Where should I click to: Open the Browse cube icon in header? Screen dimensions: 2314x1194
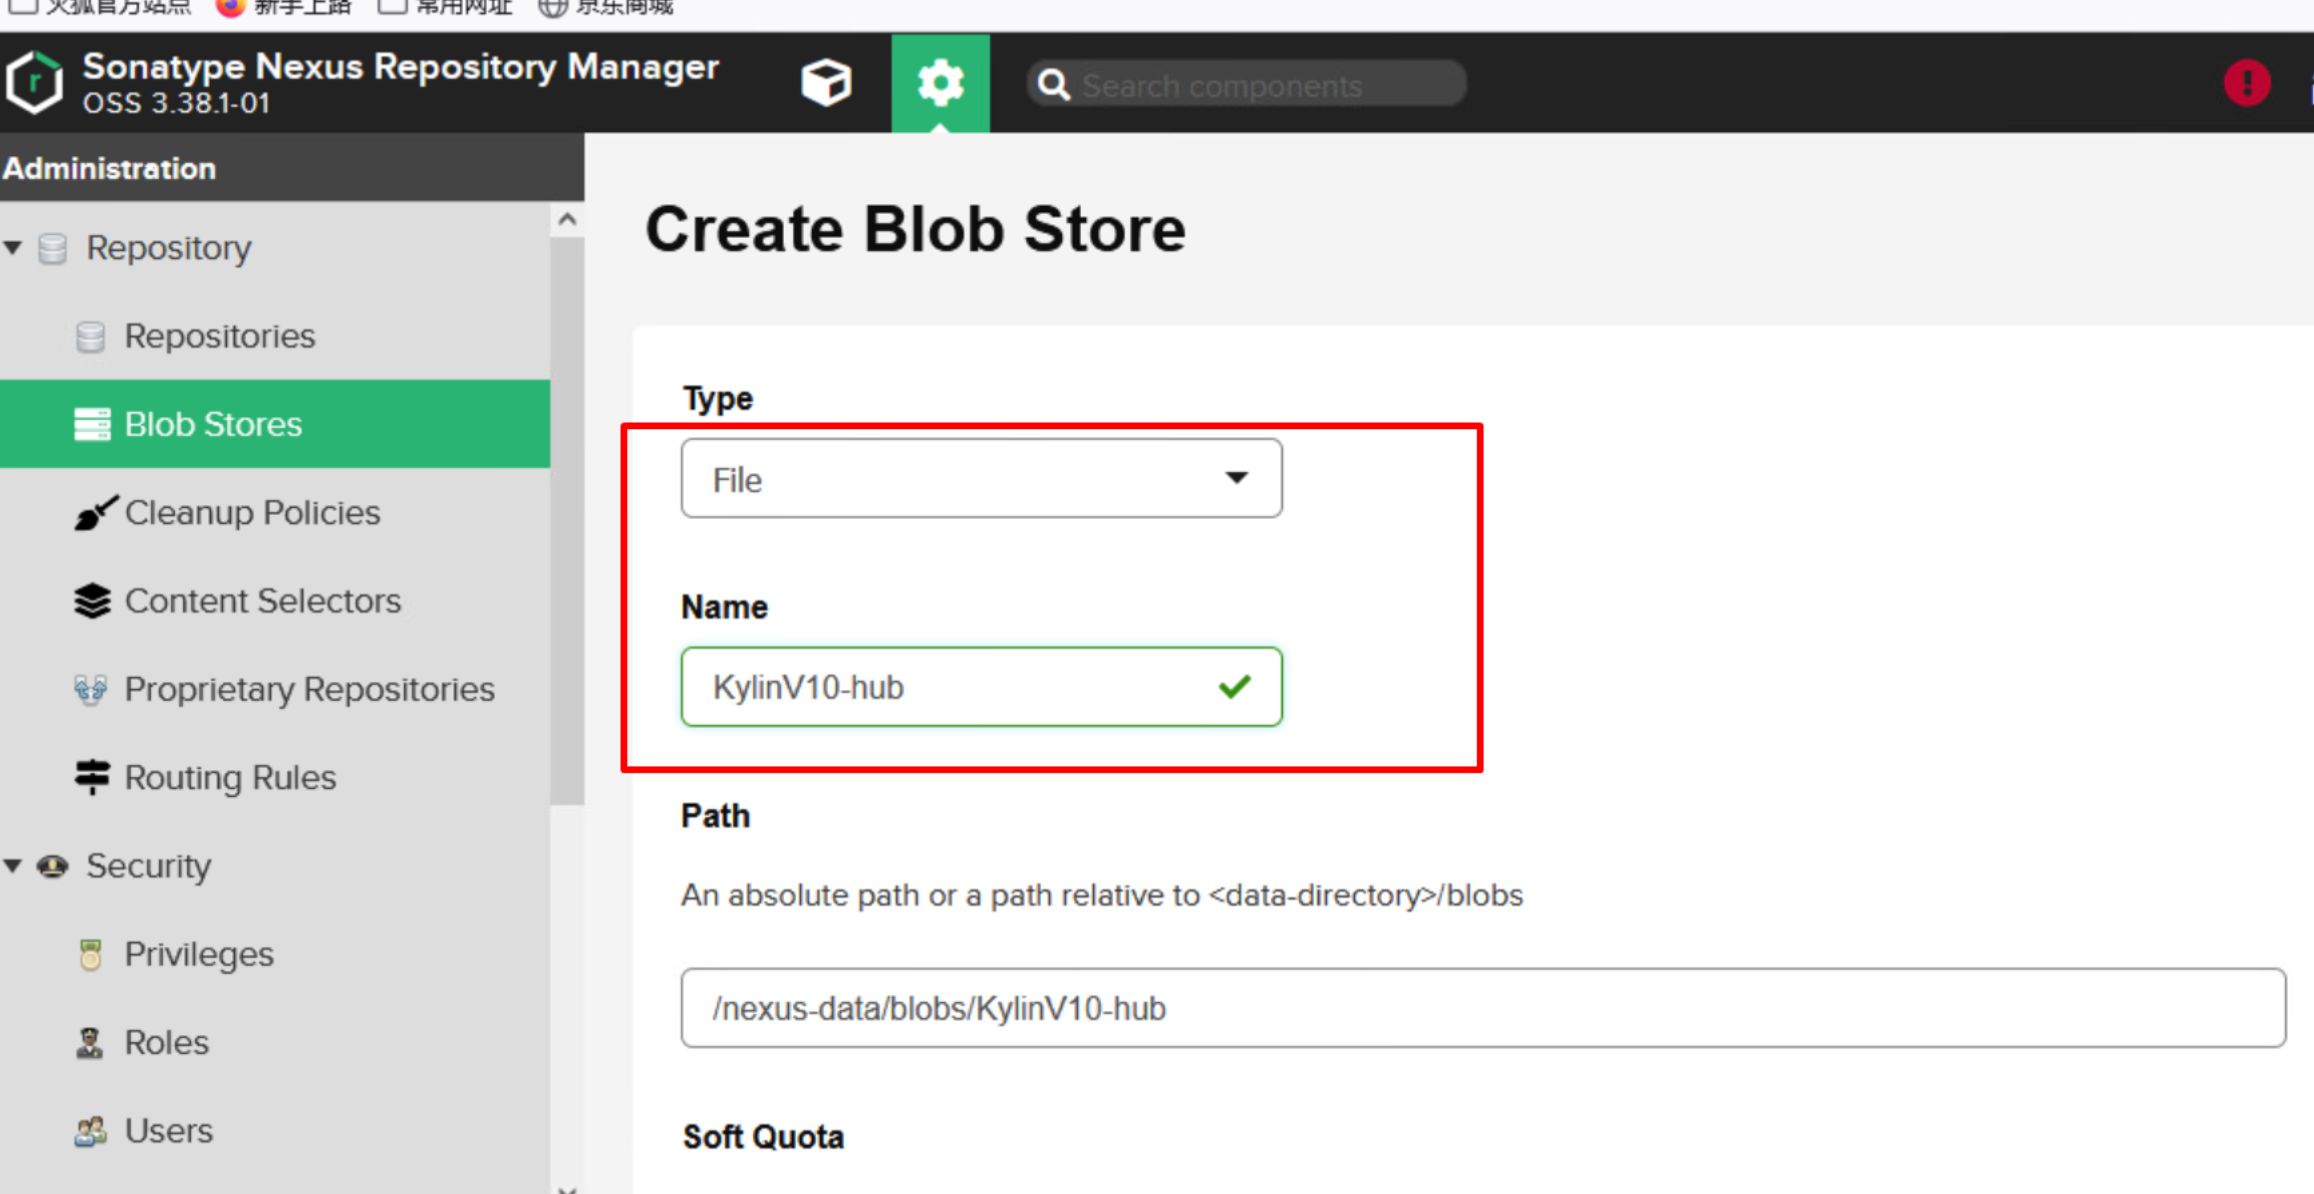coord(826,83)
